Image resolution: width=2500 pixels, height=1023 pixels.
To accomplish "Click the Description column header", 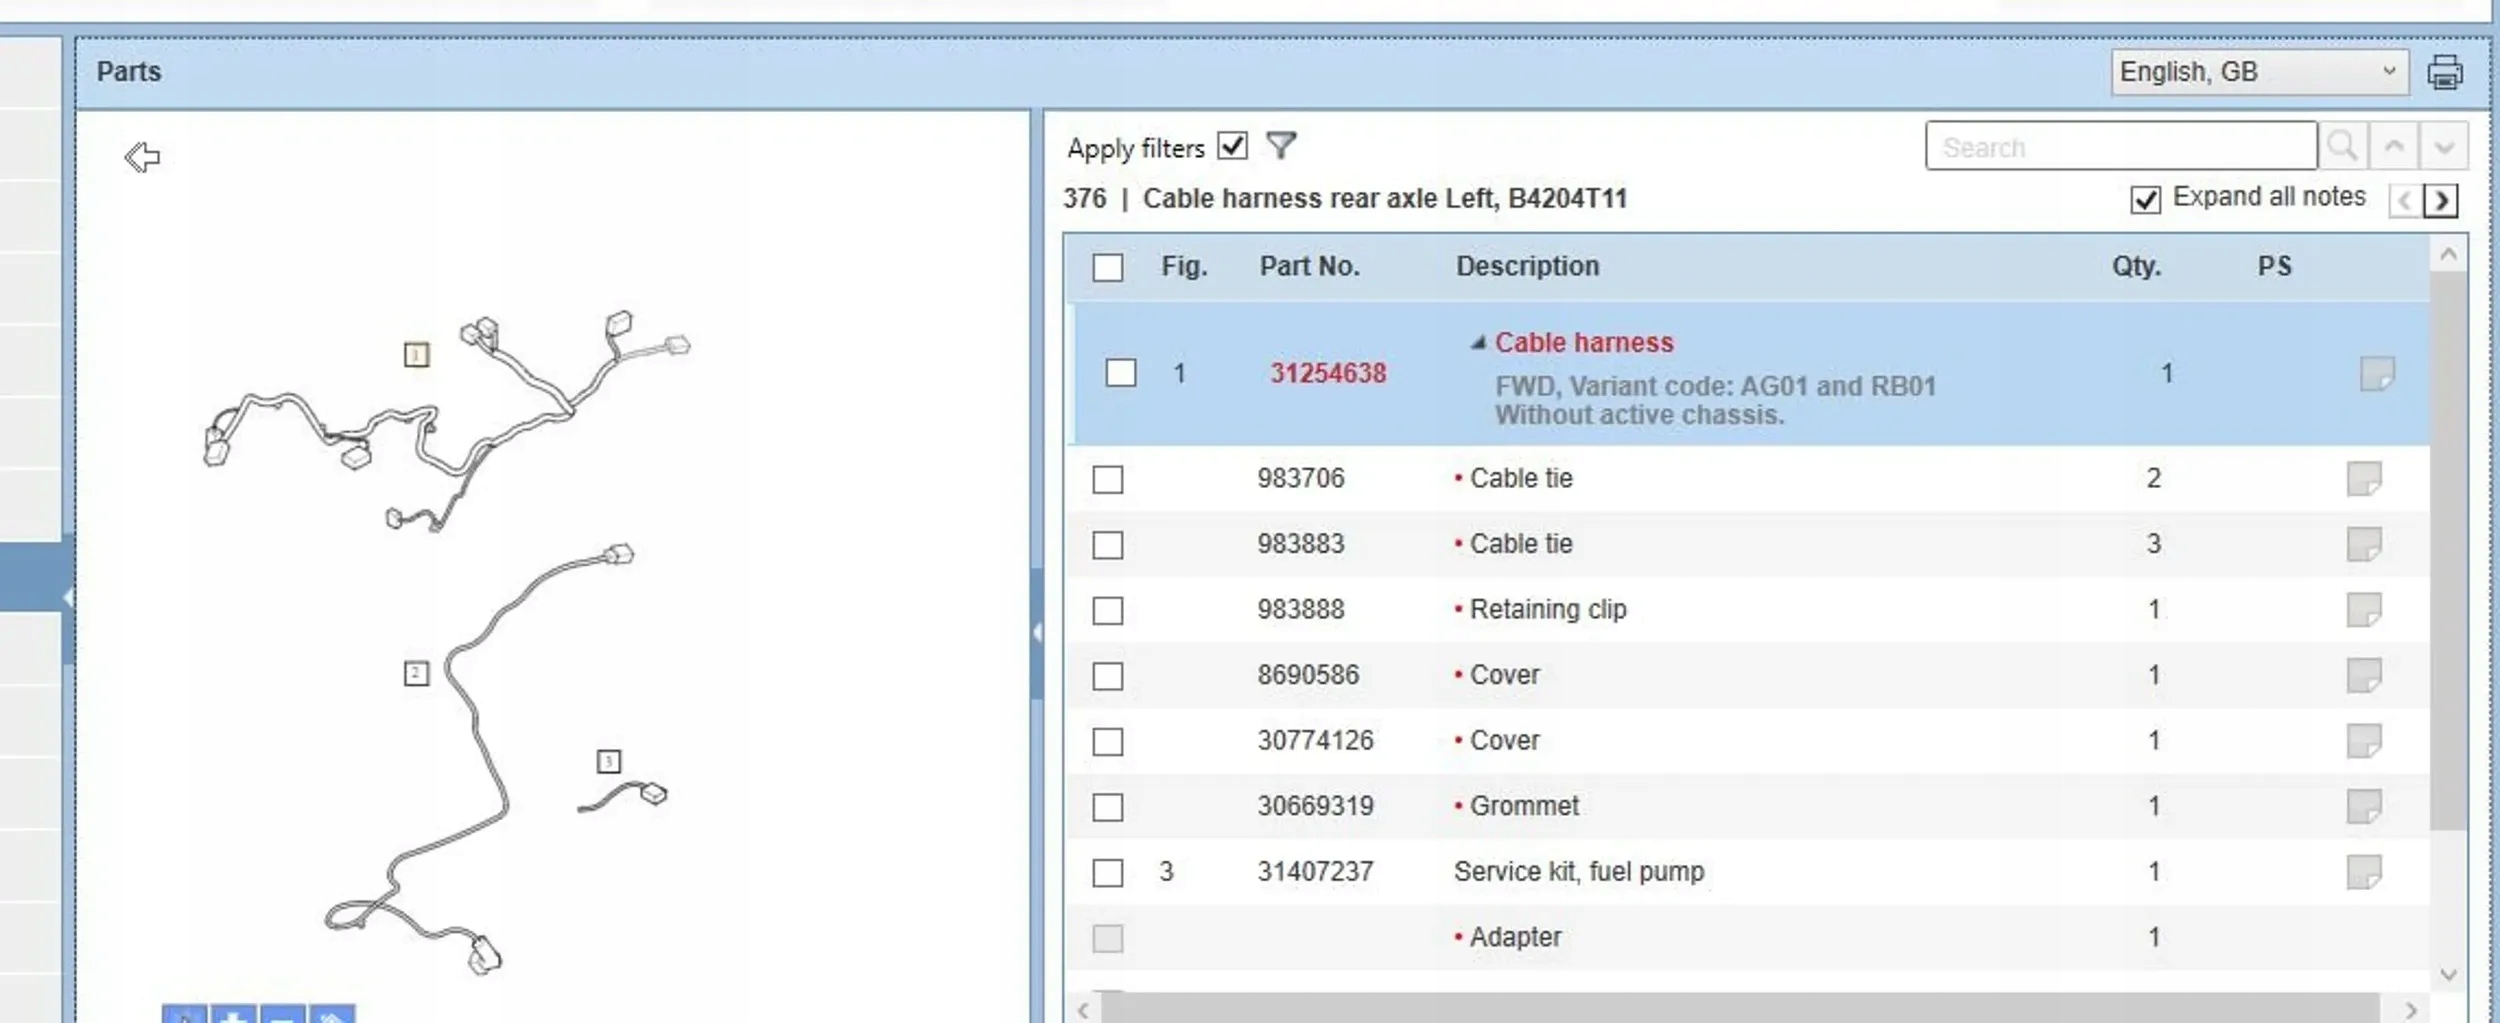I will click(1527, 266).
